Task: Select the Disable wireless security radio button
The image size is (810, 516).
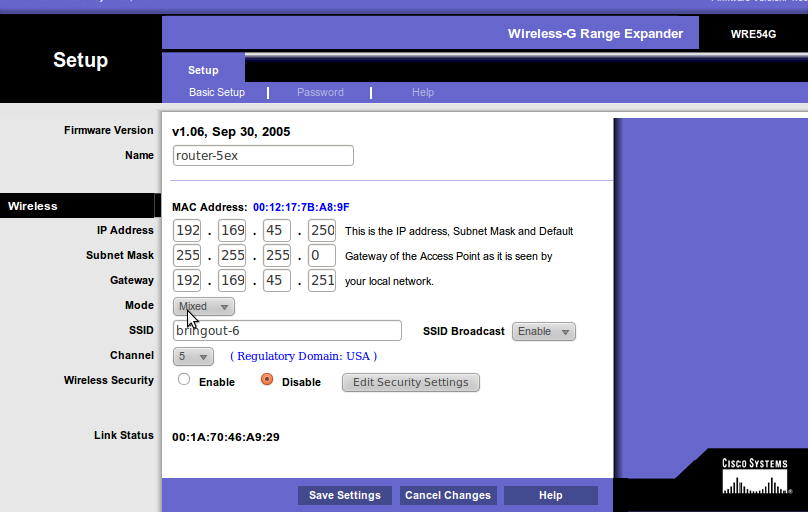Action: point(267,380)
